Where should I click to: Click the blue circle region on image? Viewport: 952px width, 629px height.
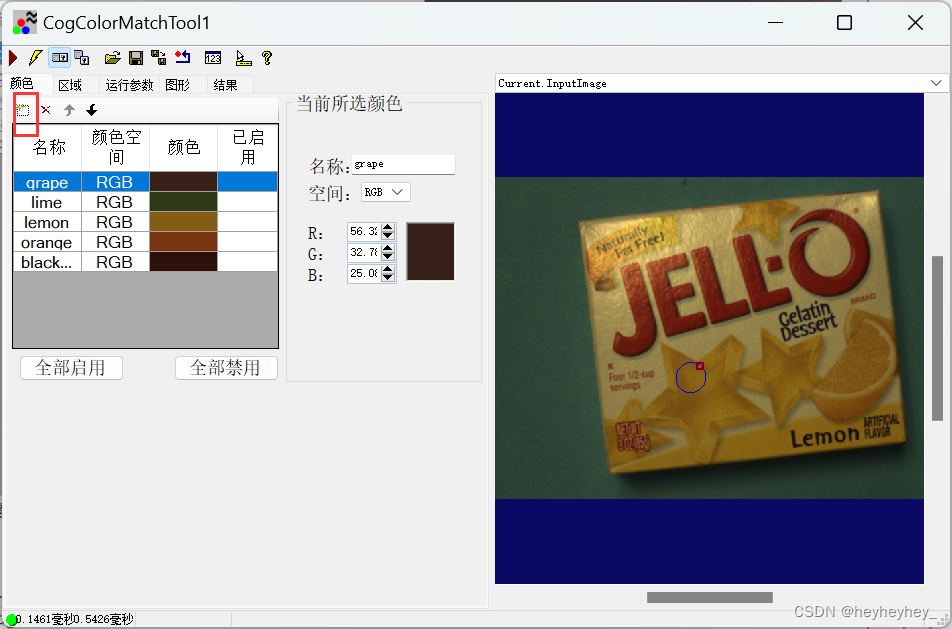[x=691, y=377]
